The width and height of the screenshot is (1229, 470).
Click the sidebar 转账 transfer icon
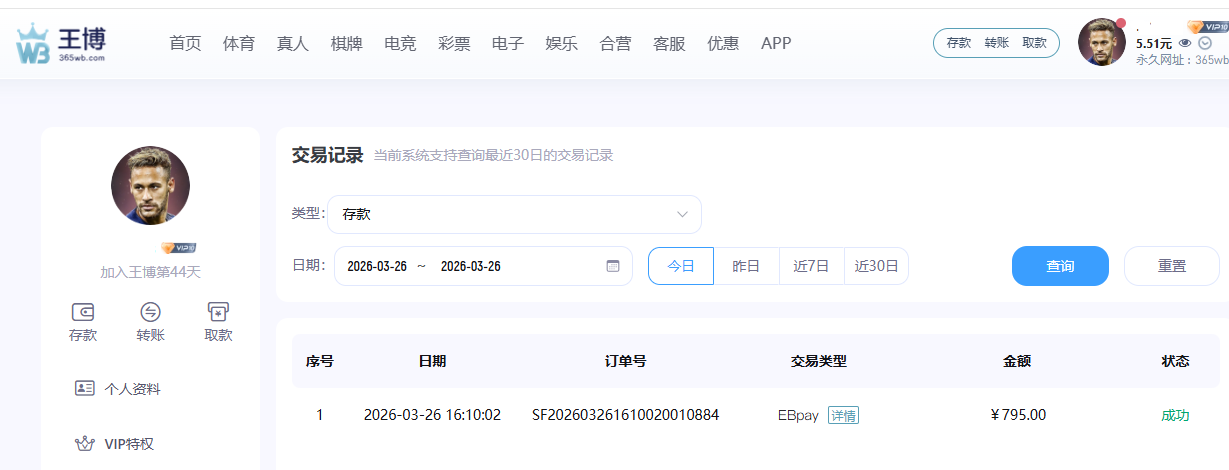(x=150, y=311)
